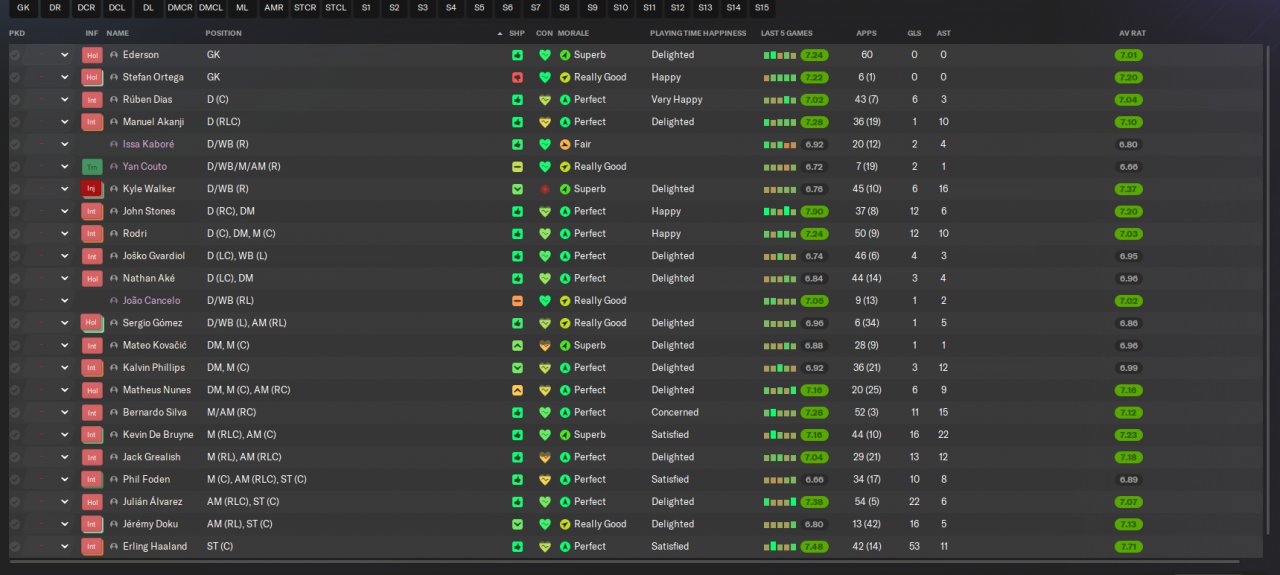
Task: Expand the dropdown arrow for Phil Foden
Action: 65,480
